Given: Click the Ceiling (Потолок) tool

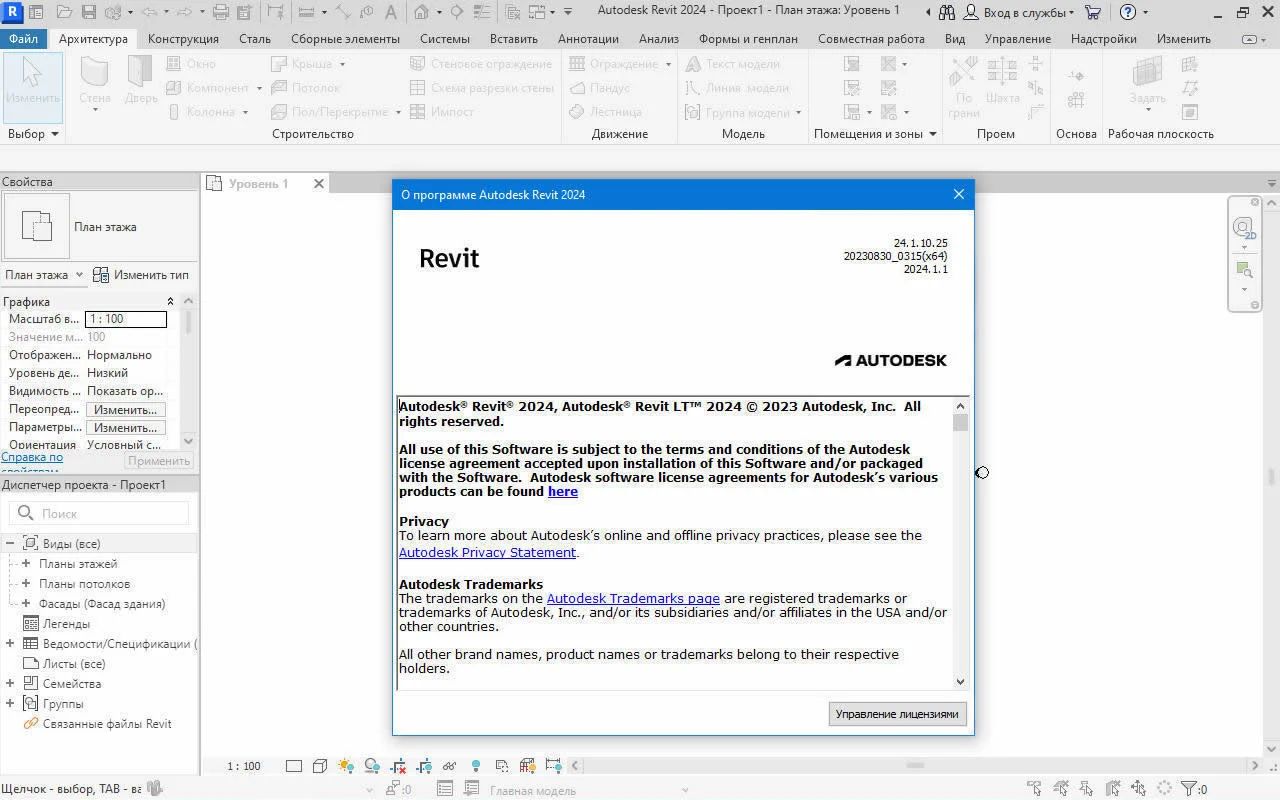Looking at the screenshot, I should pos(305,88).
